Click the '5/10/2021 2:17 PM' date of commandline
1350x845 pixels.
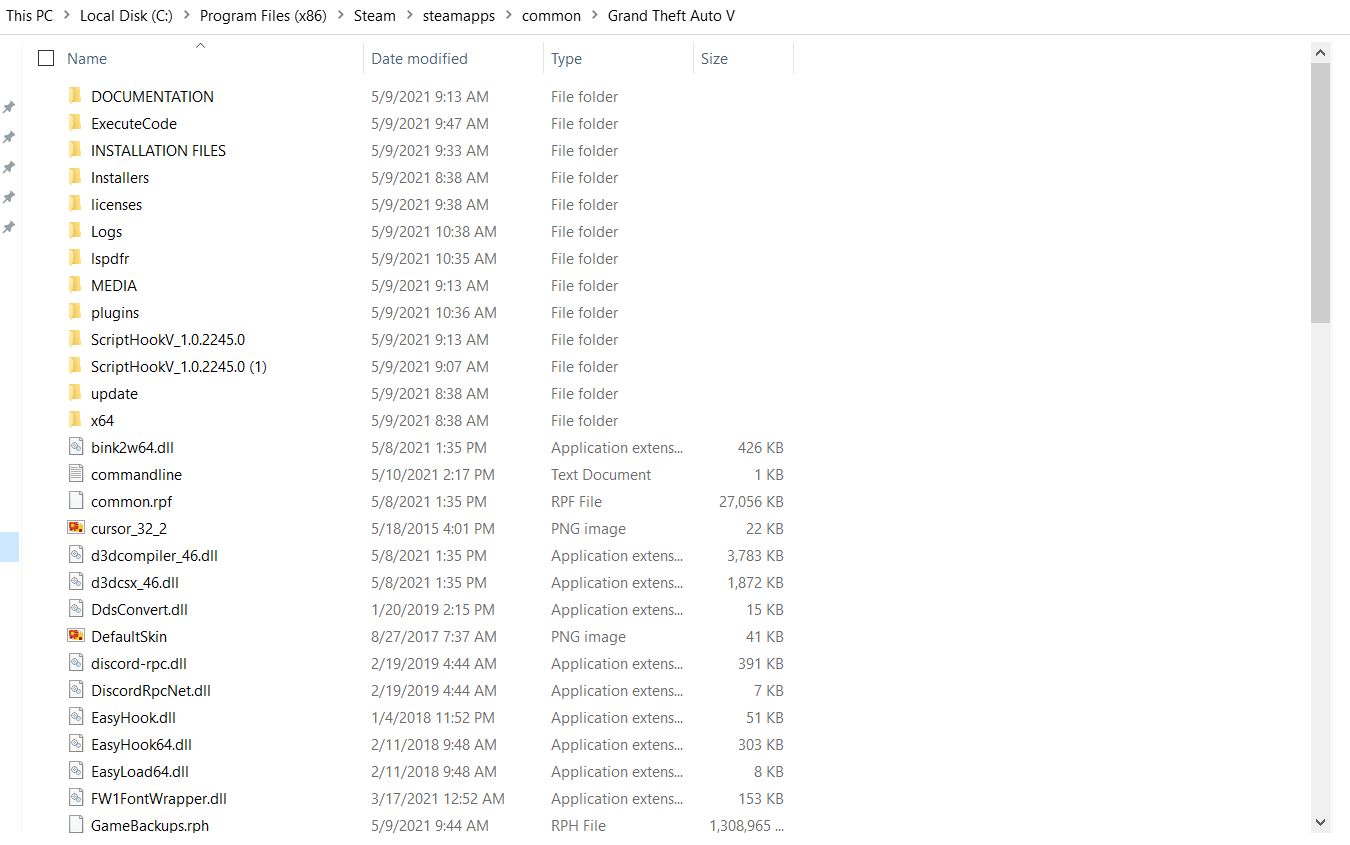coord(433,474)
